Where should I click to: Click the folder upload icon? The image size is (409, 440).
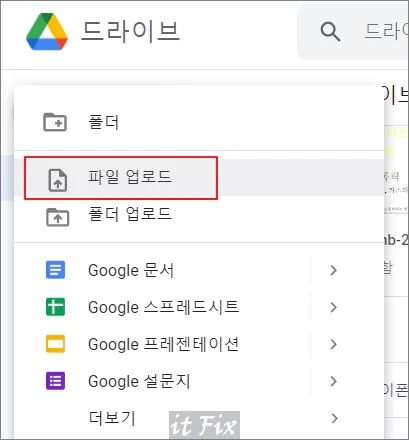point(57,217)
